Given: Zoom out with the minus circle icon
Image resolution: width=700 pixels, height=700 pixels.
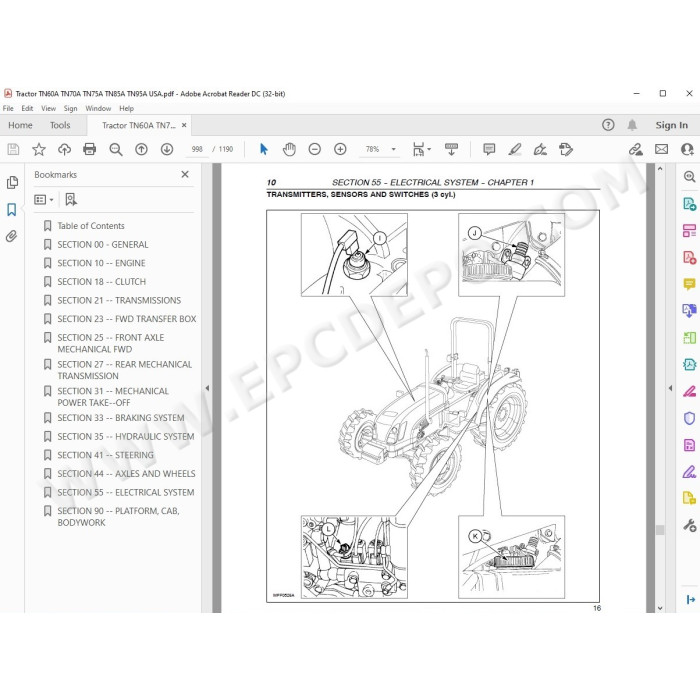Looking at the screenshot, I should click(315, 149).
